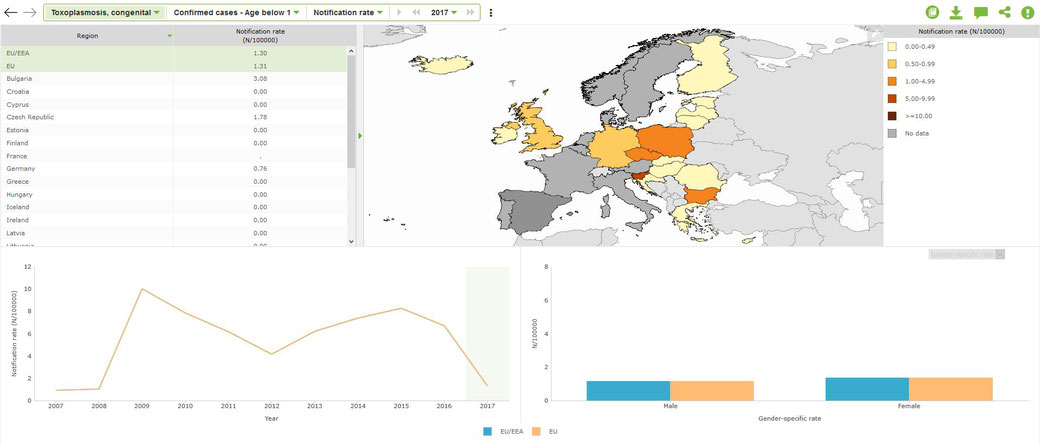
Task: Click the table vertical scrollbar thumb
Action: click(x=352, y=111)
